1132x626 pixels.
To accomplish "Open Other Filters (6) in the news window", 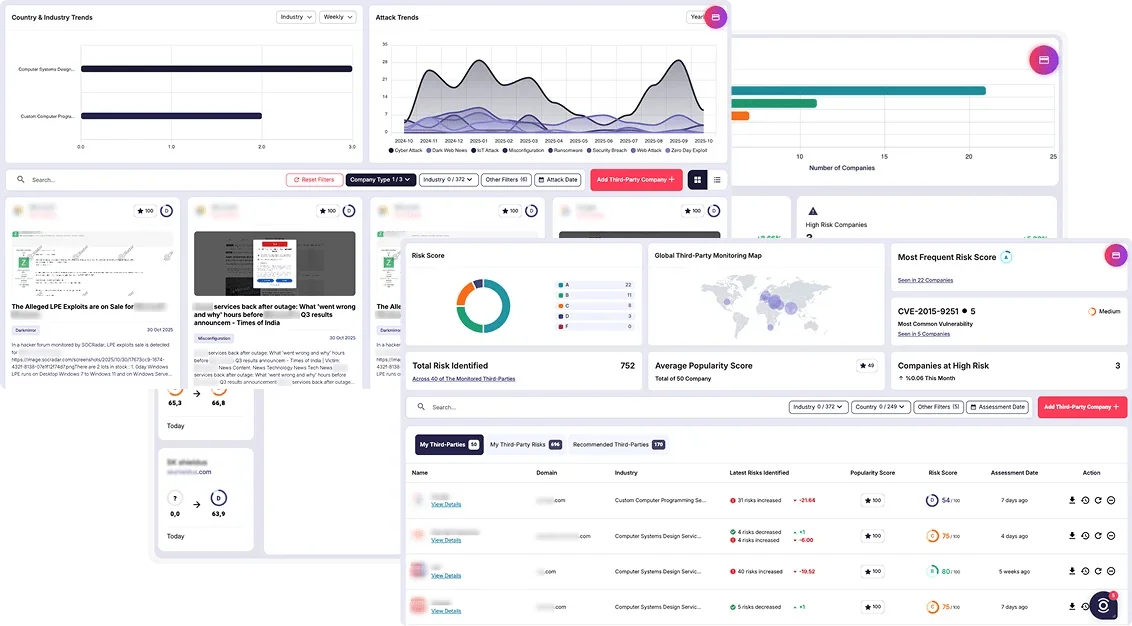I will coord(506,180).
